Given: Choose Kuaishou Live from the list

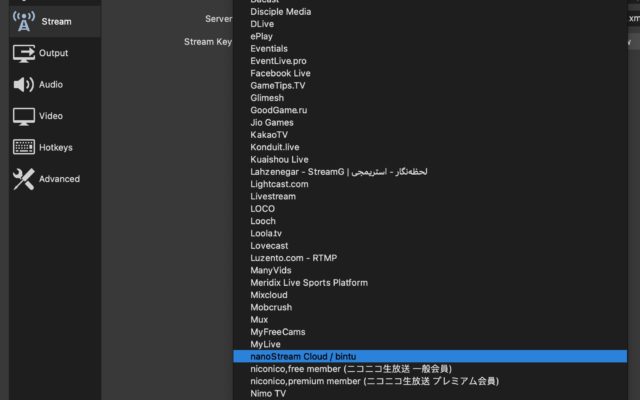Looking at the screenshot, I should pos(279,159).
